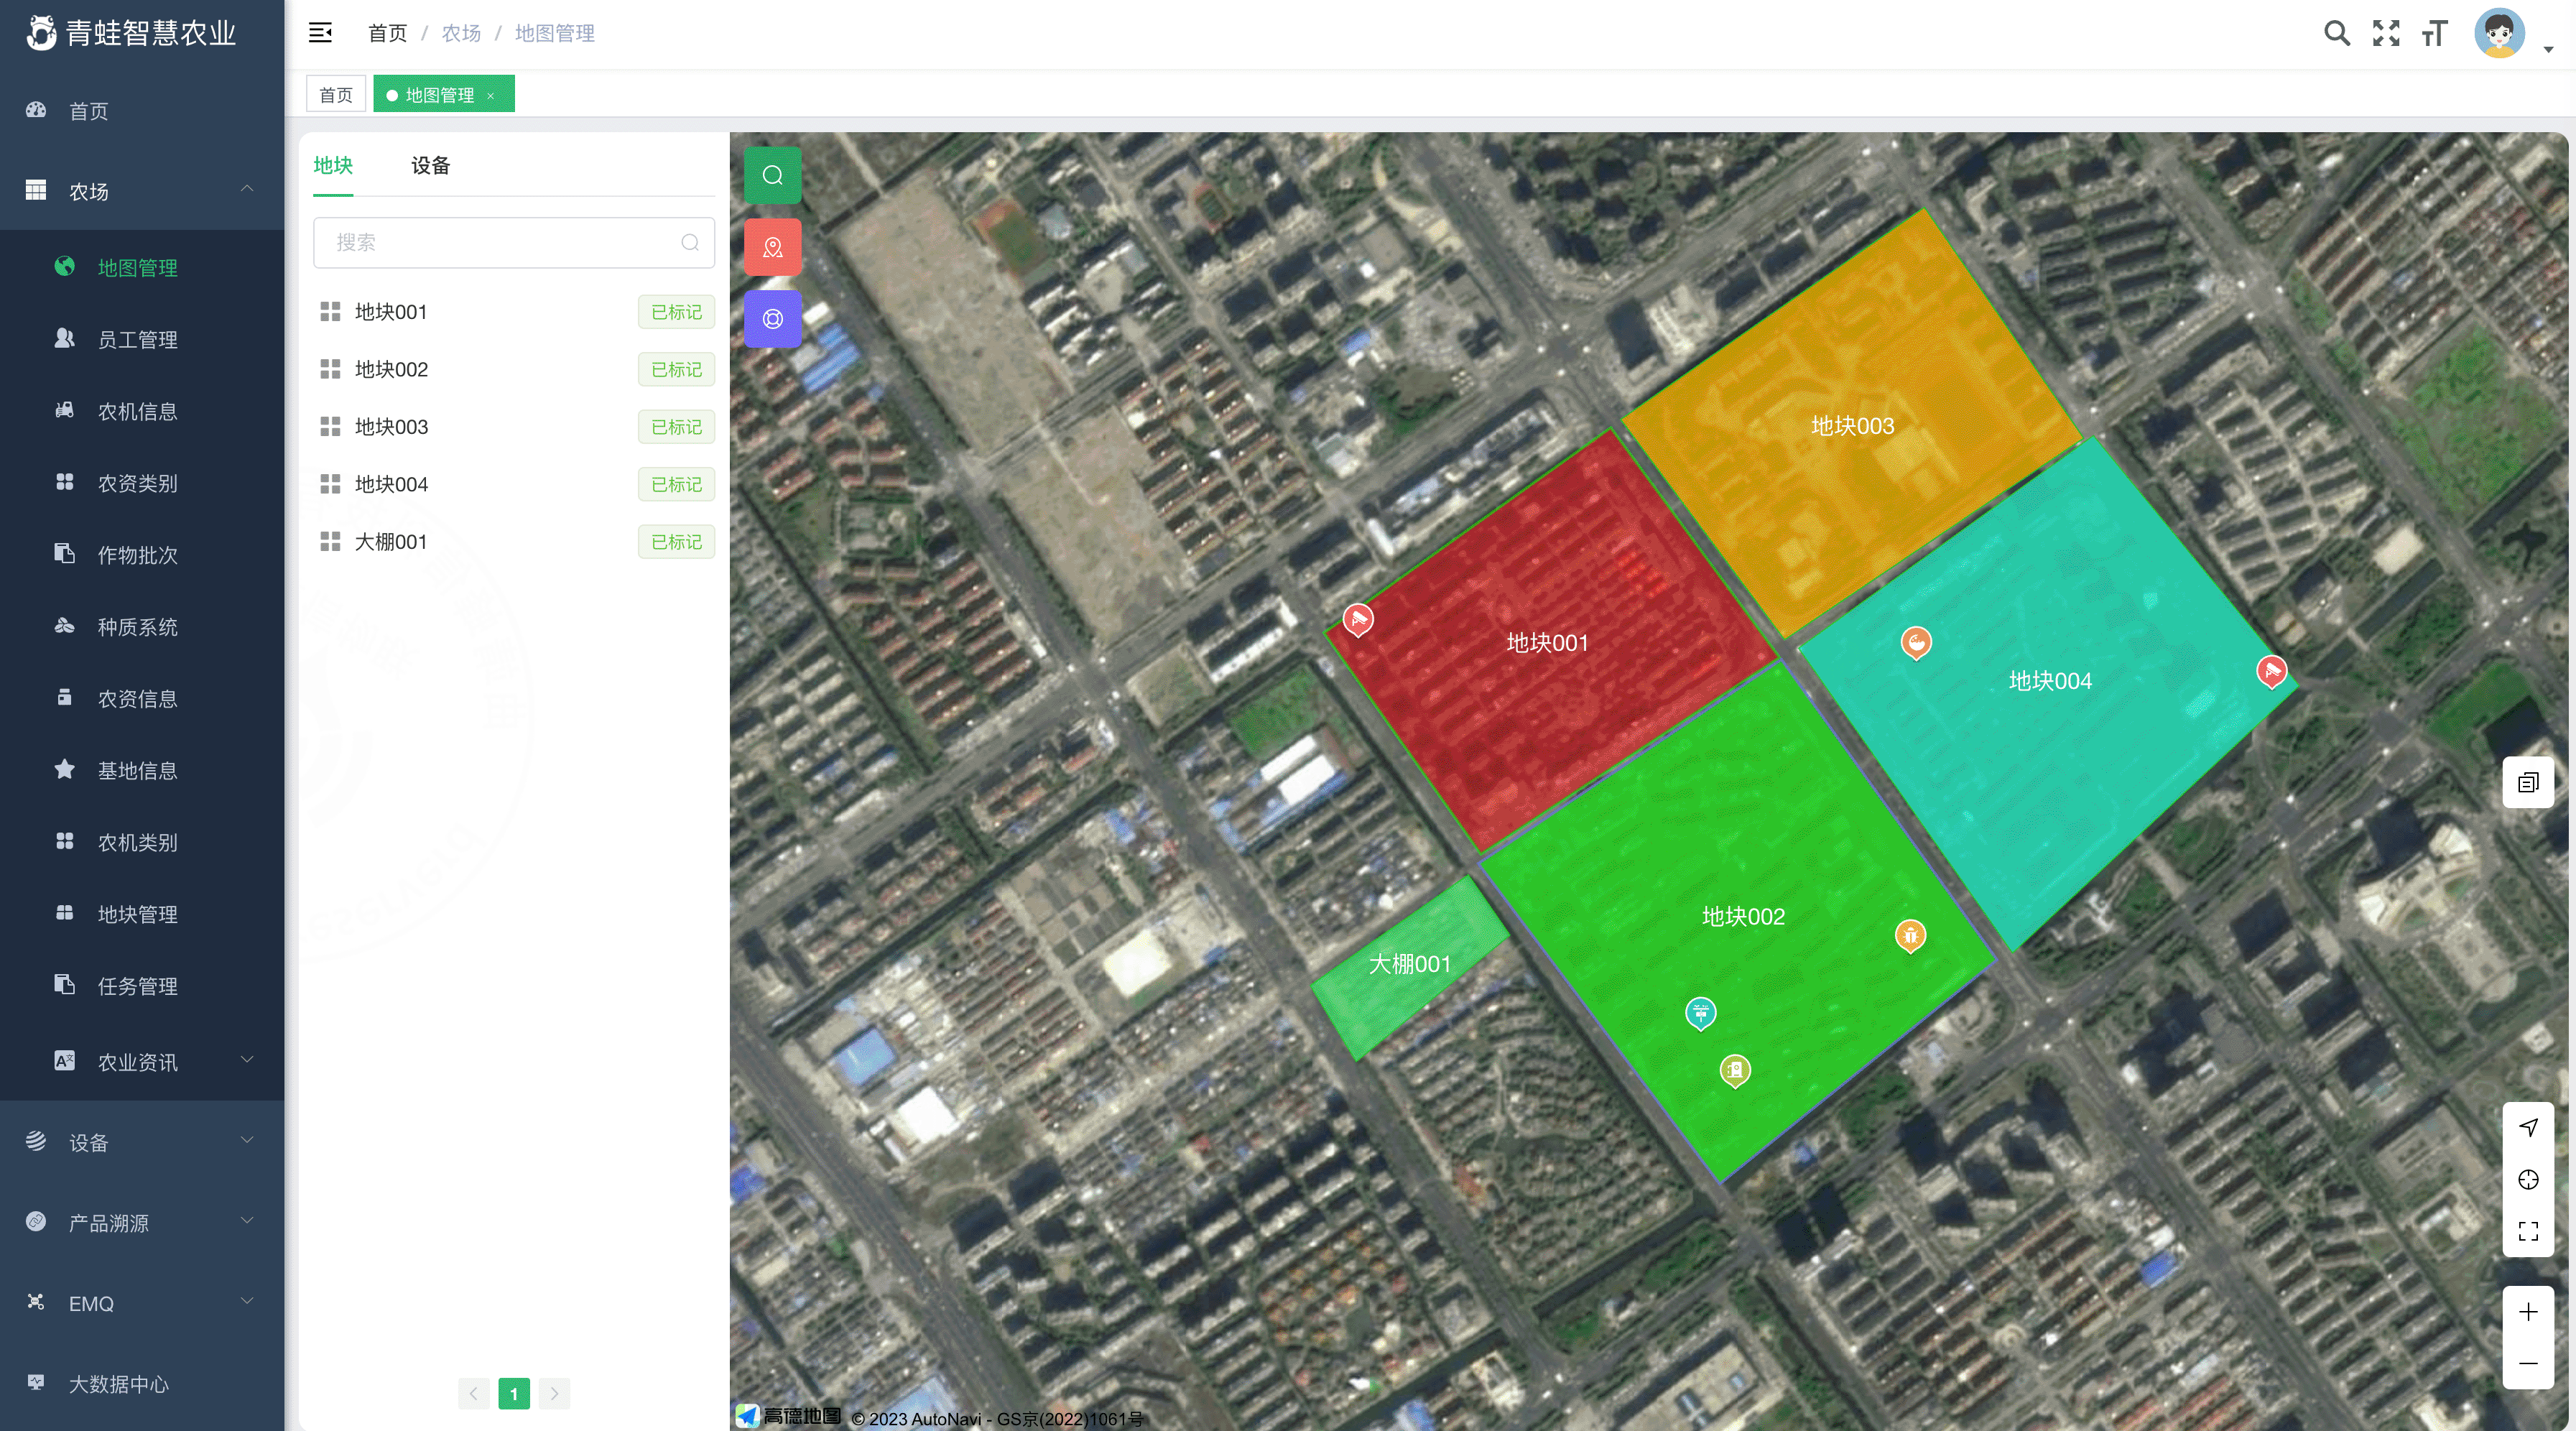The image size is (2576, 1431).
Task: Open 任务管理 in the sidebar
Action: (x=142, y=986)
